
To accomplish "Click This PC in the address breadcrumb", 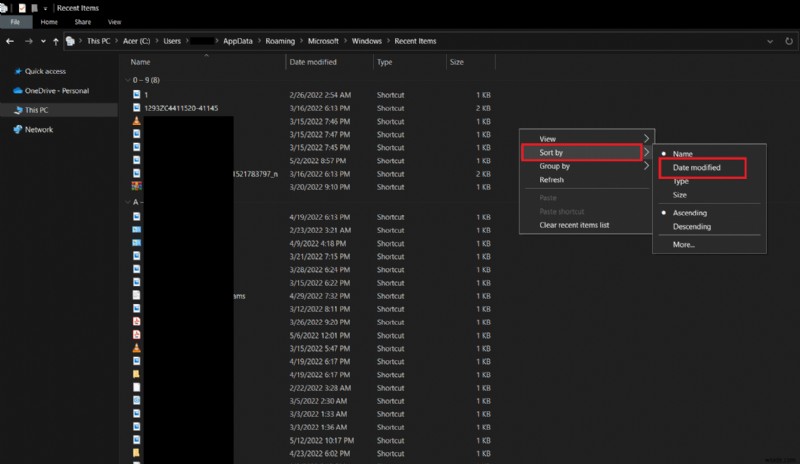I will (98, 41).
